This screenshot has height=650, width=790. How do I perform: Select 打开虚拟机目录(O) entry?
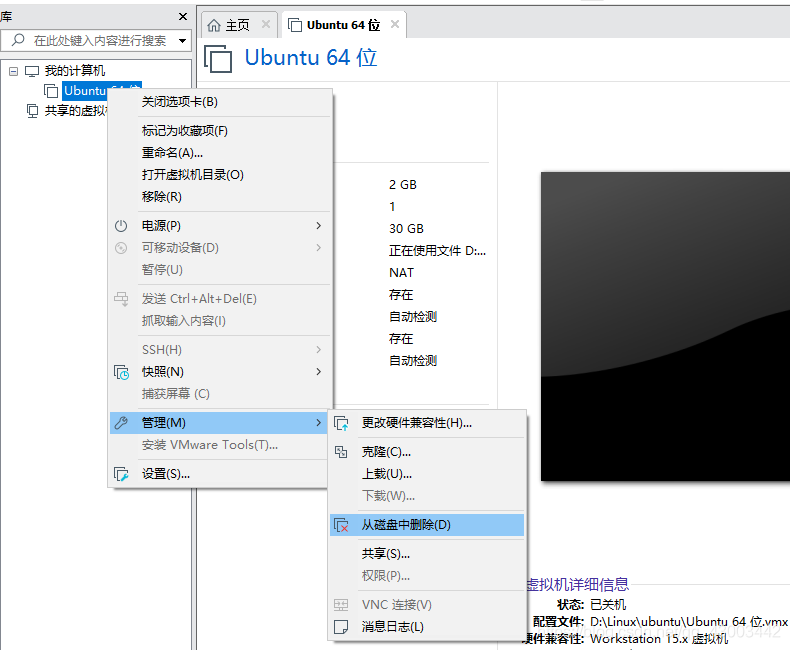click(x=220, y=175)
